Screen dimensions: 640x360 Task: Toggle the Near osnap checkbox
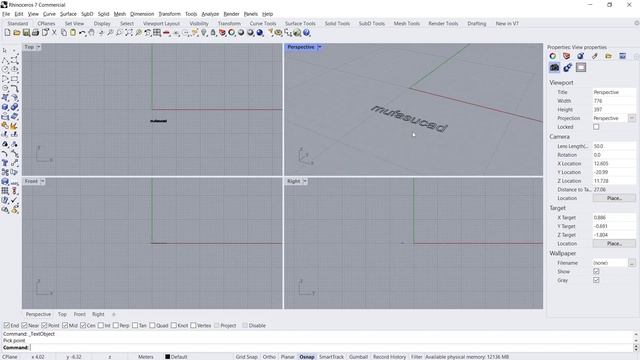24,325
